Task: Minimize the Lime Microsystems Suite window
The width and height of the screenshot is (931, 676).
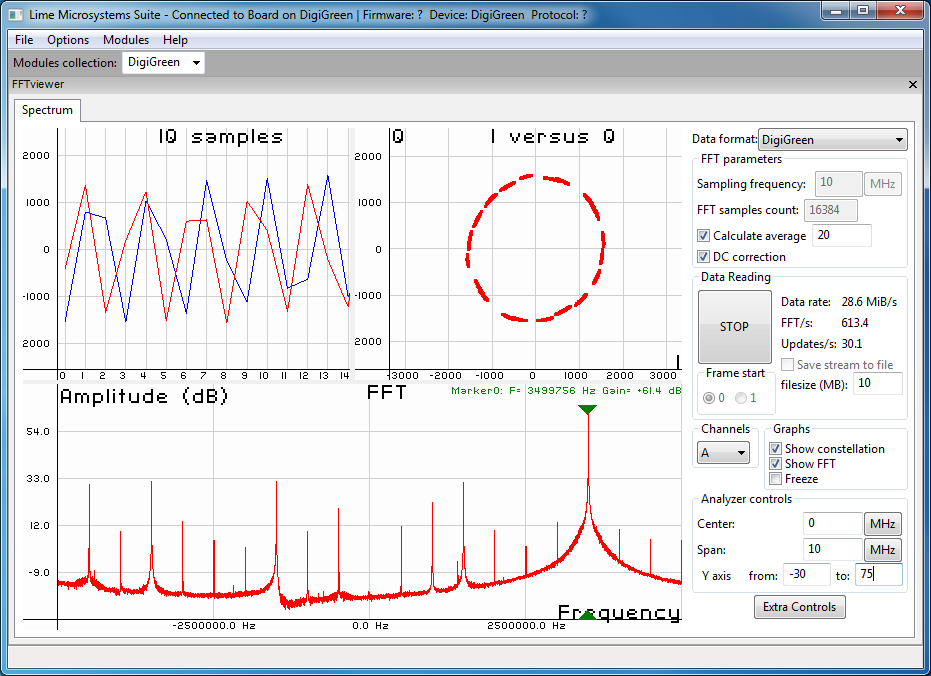Action: (x=837, y=10)
